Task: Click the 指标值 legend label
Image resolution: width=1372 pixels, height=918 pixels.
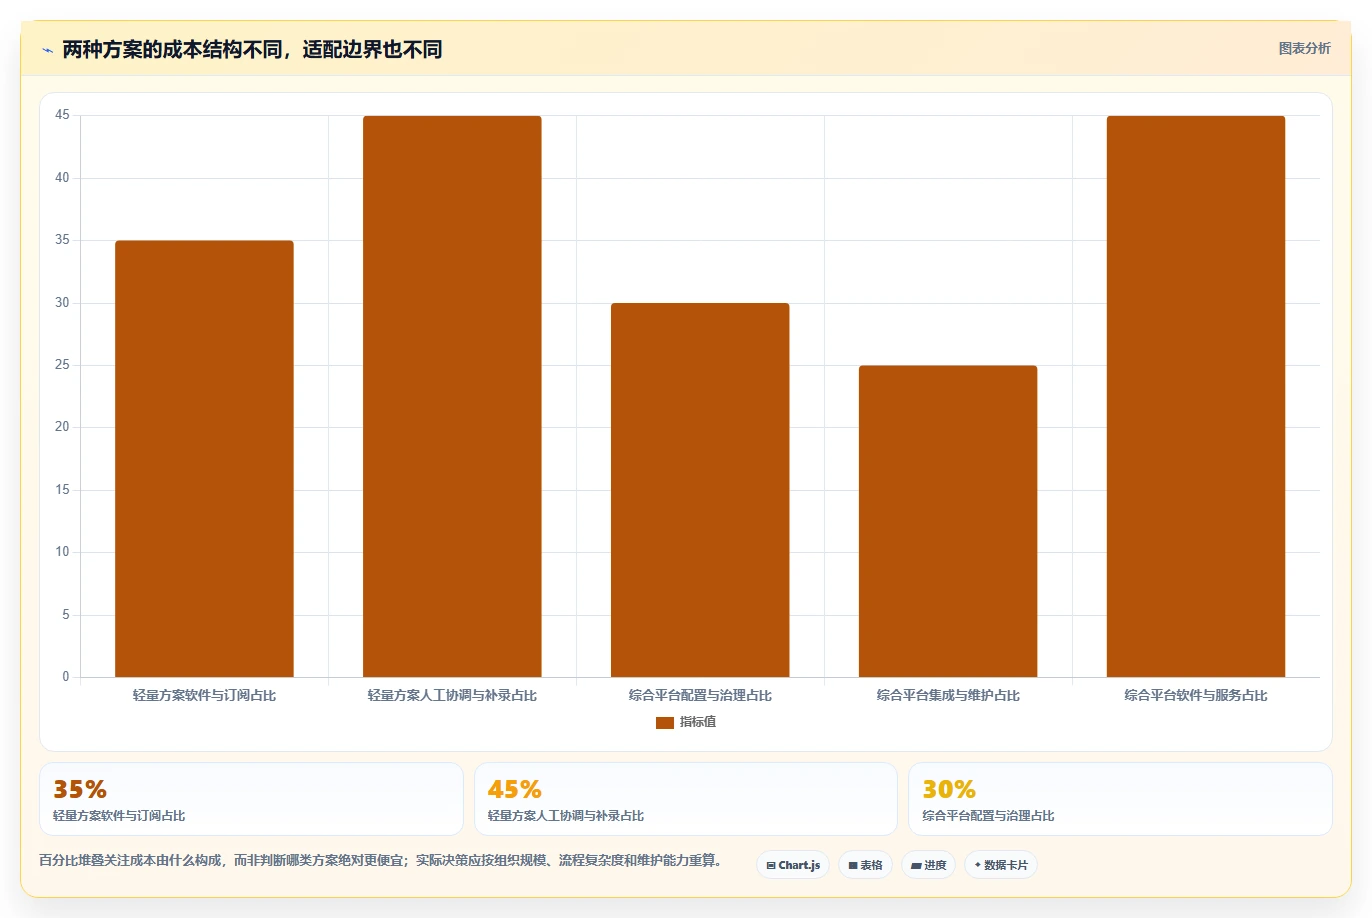Action: 698,722
